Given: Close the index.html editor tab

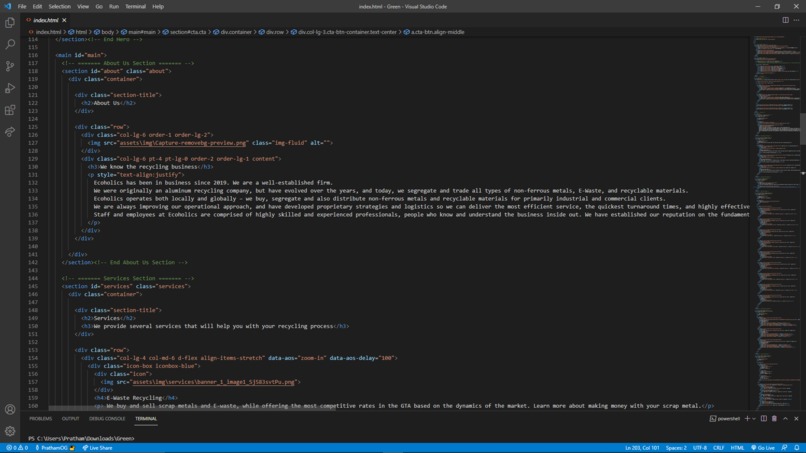Looking at the screenshot, I should coord(64,20).
